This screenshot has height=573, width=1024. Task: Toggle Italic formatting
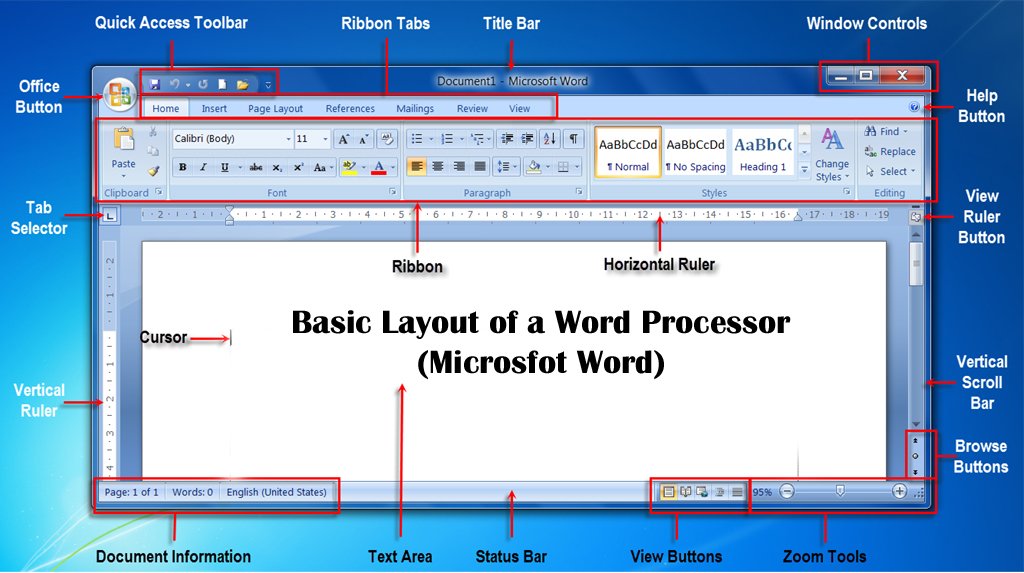[x=203, y=167]
